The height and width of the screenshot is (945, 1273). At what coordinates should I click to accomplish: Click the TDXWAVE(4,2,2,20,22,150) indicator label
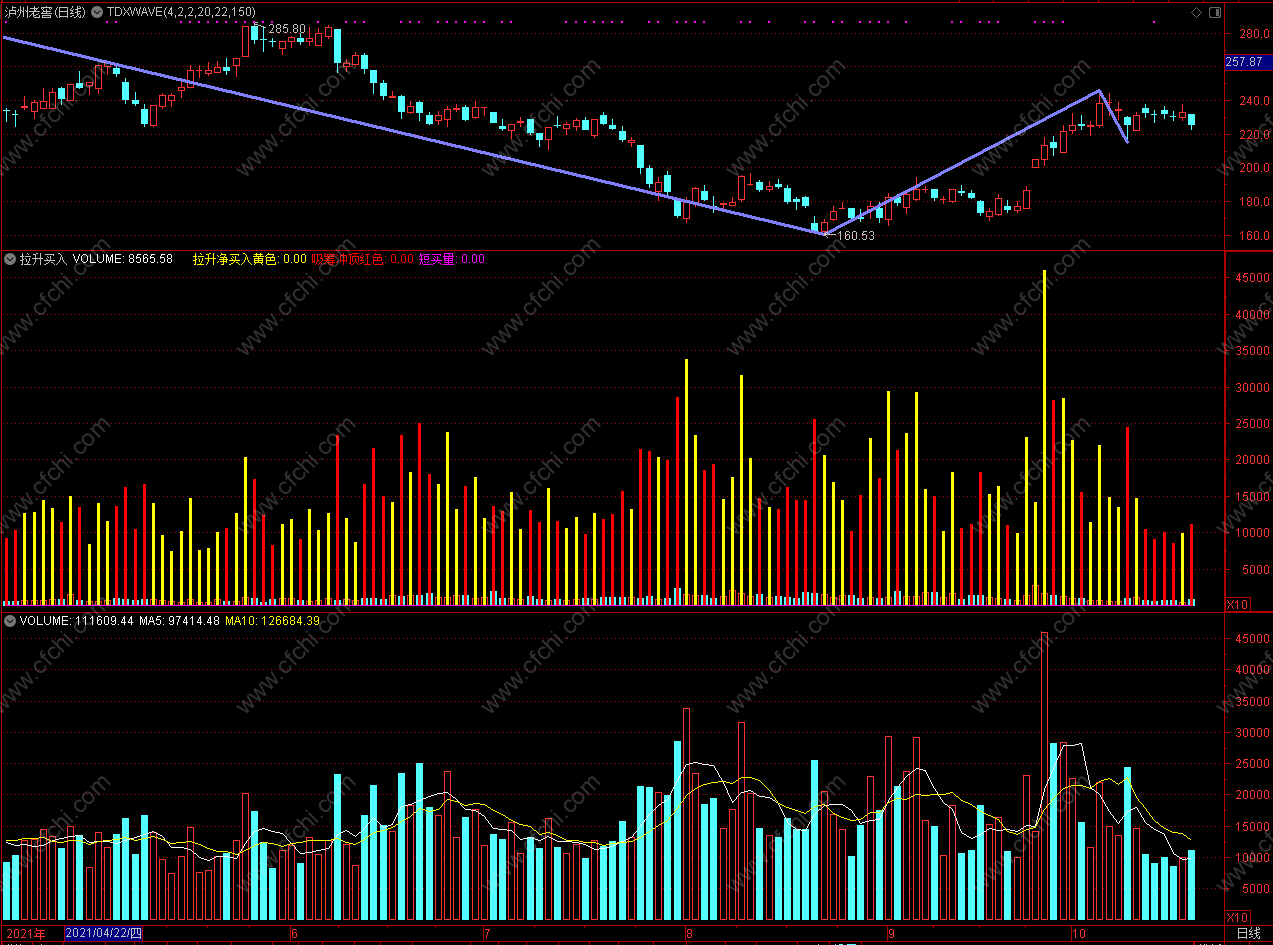tap(181, 12)
